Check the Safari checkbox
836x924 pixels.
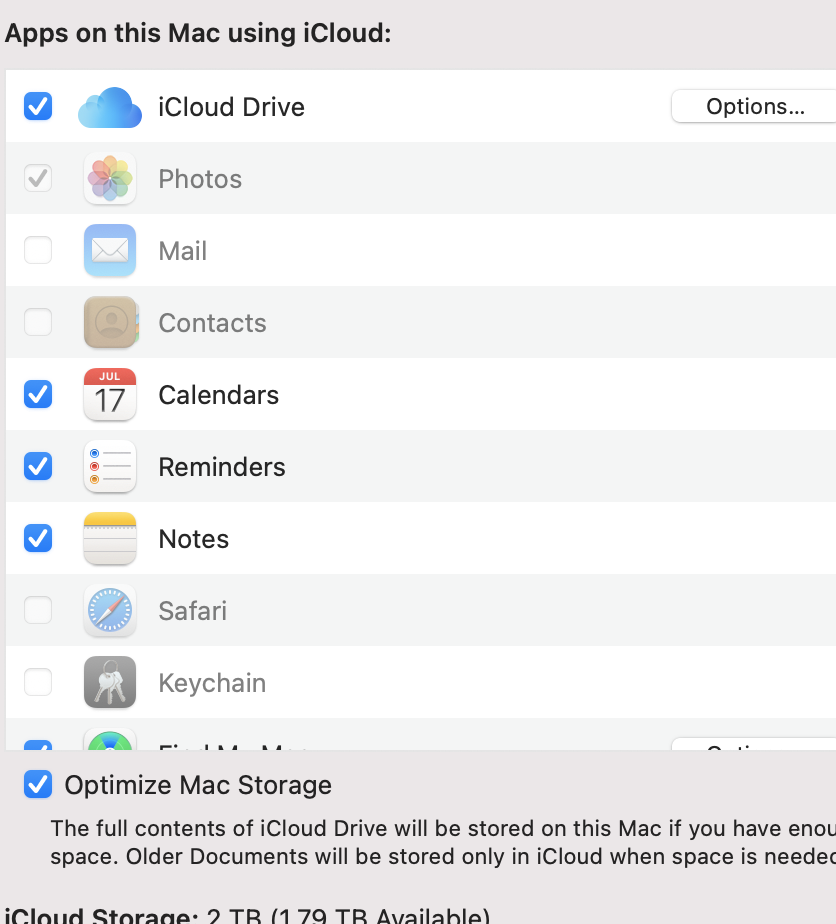(x=38, y=611)
